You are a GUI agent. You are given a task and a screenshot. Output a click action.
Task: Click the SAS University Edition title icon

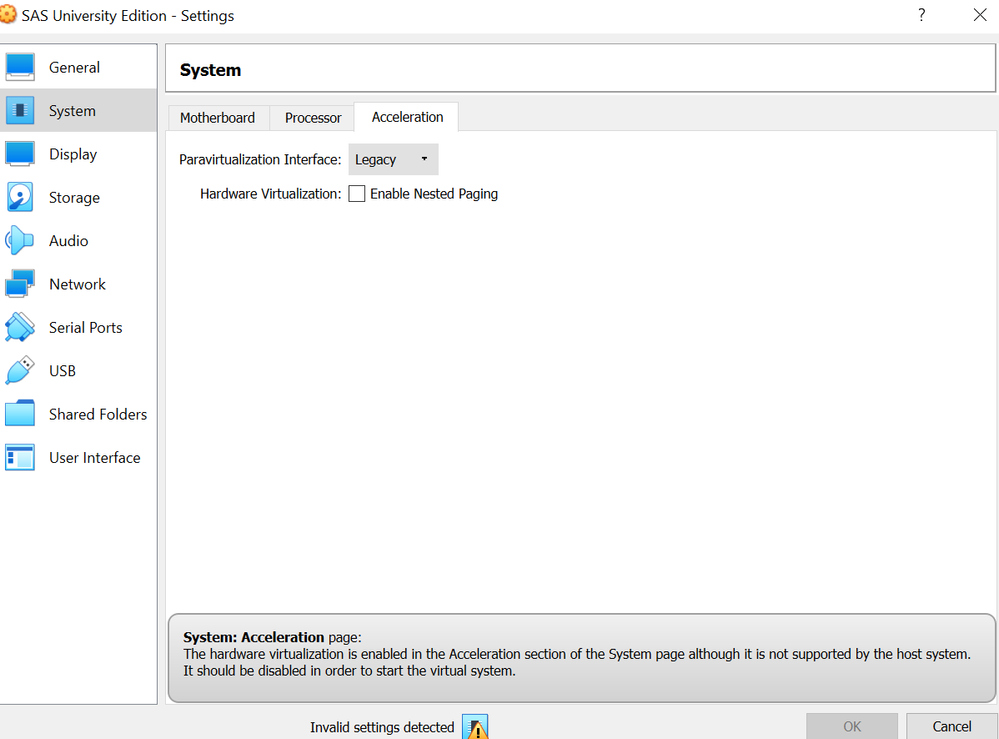click(8, 14)
